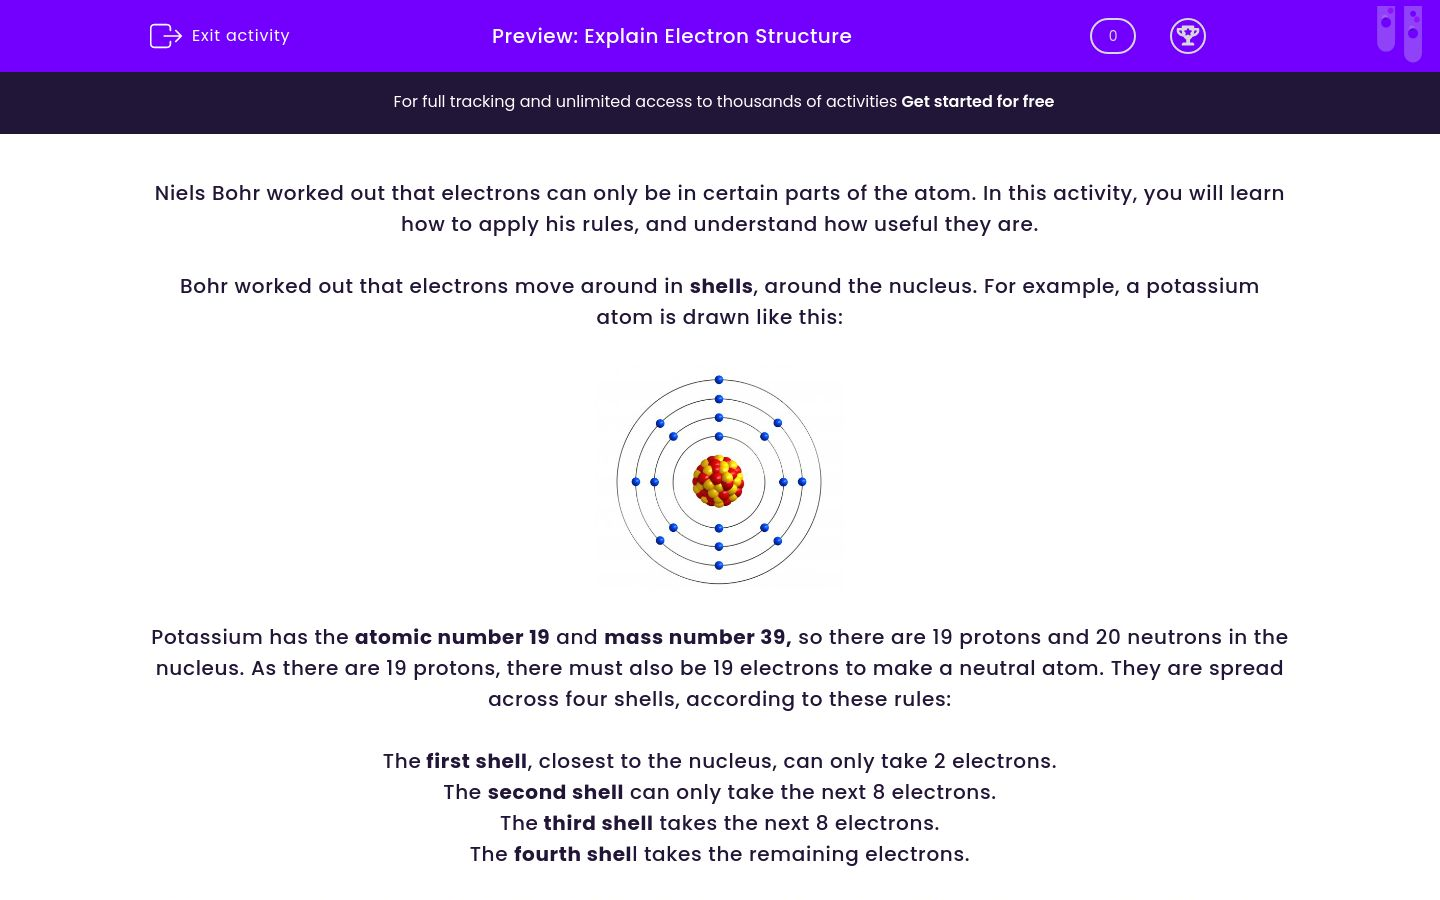
Task: Click the bolded word shells in the text
Action: coord(721,286)
